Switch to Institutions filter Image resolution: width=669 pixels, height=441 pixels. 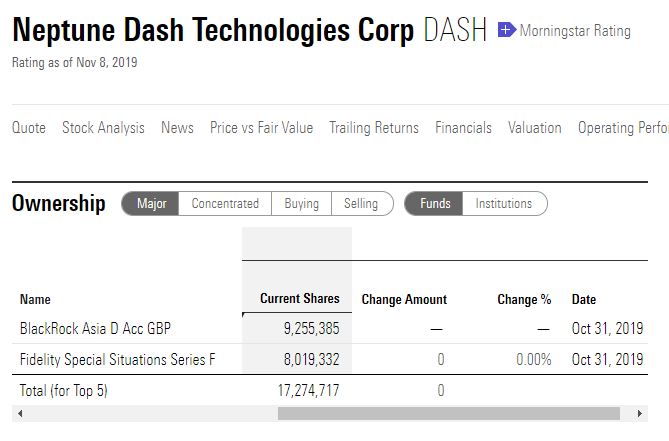coord(504,203)
